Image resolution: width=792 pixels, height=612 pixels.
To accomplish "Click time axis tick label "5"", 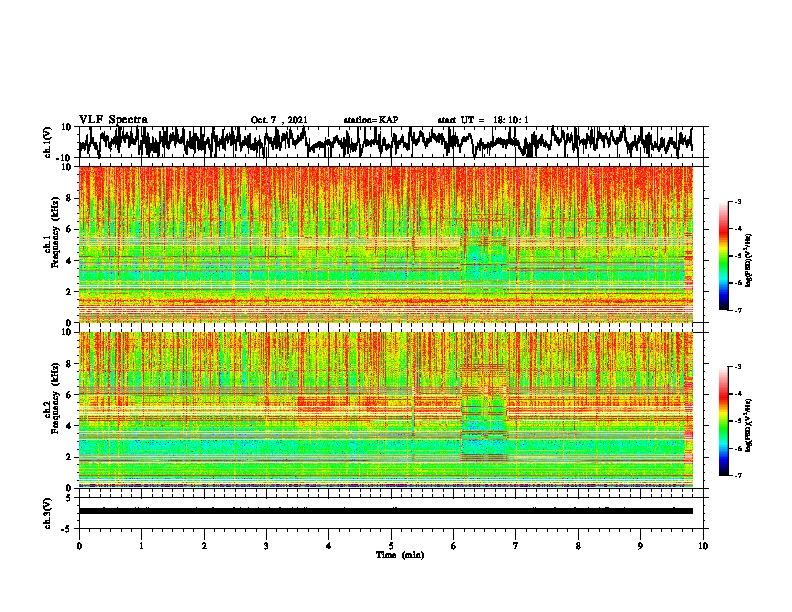I will click(391, 546).
